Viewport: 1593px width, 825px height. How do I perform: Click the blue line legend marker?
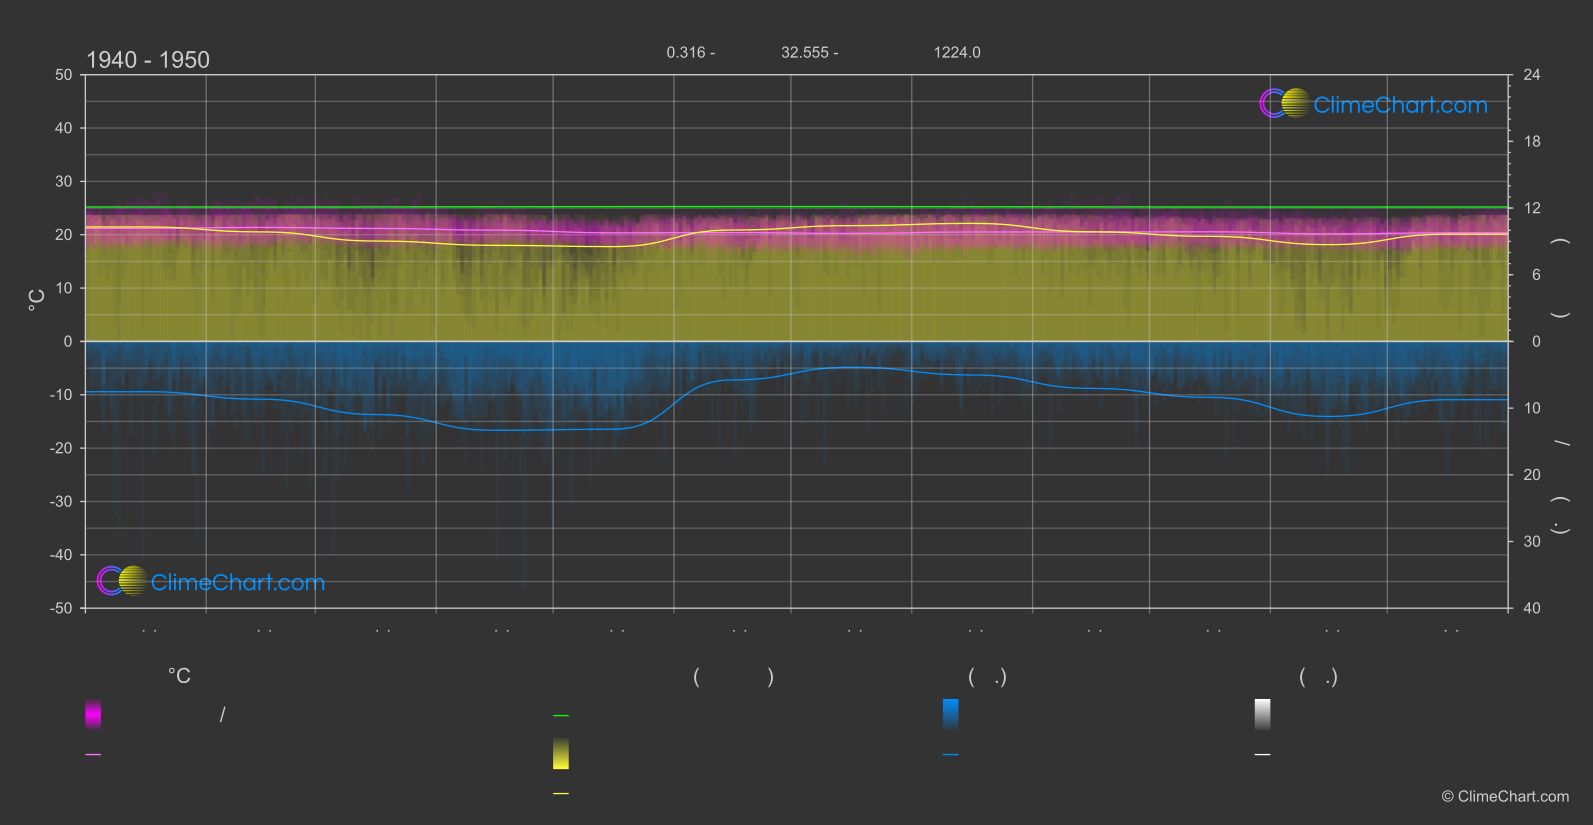(951, 755)
